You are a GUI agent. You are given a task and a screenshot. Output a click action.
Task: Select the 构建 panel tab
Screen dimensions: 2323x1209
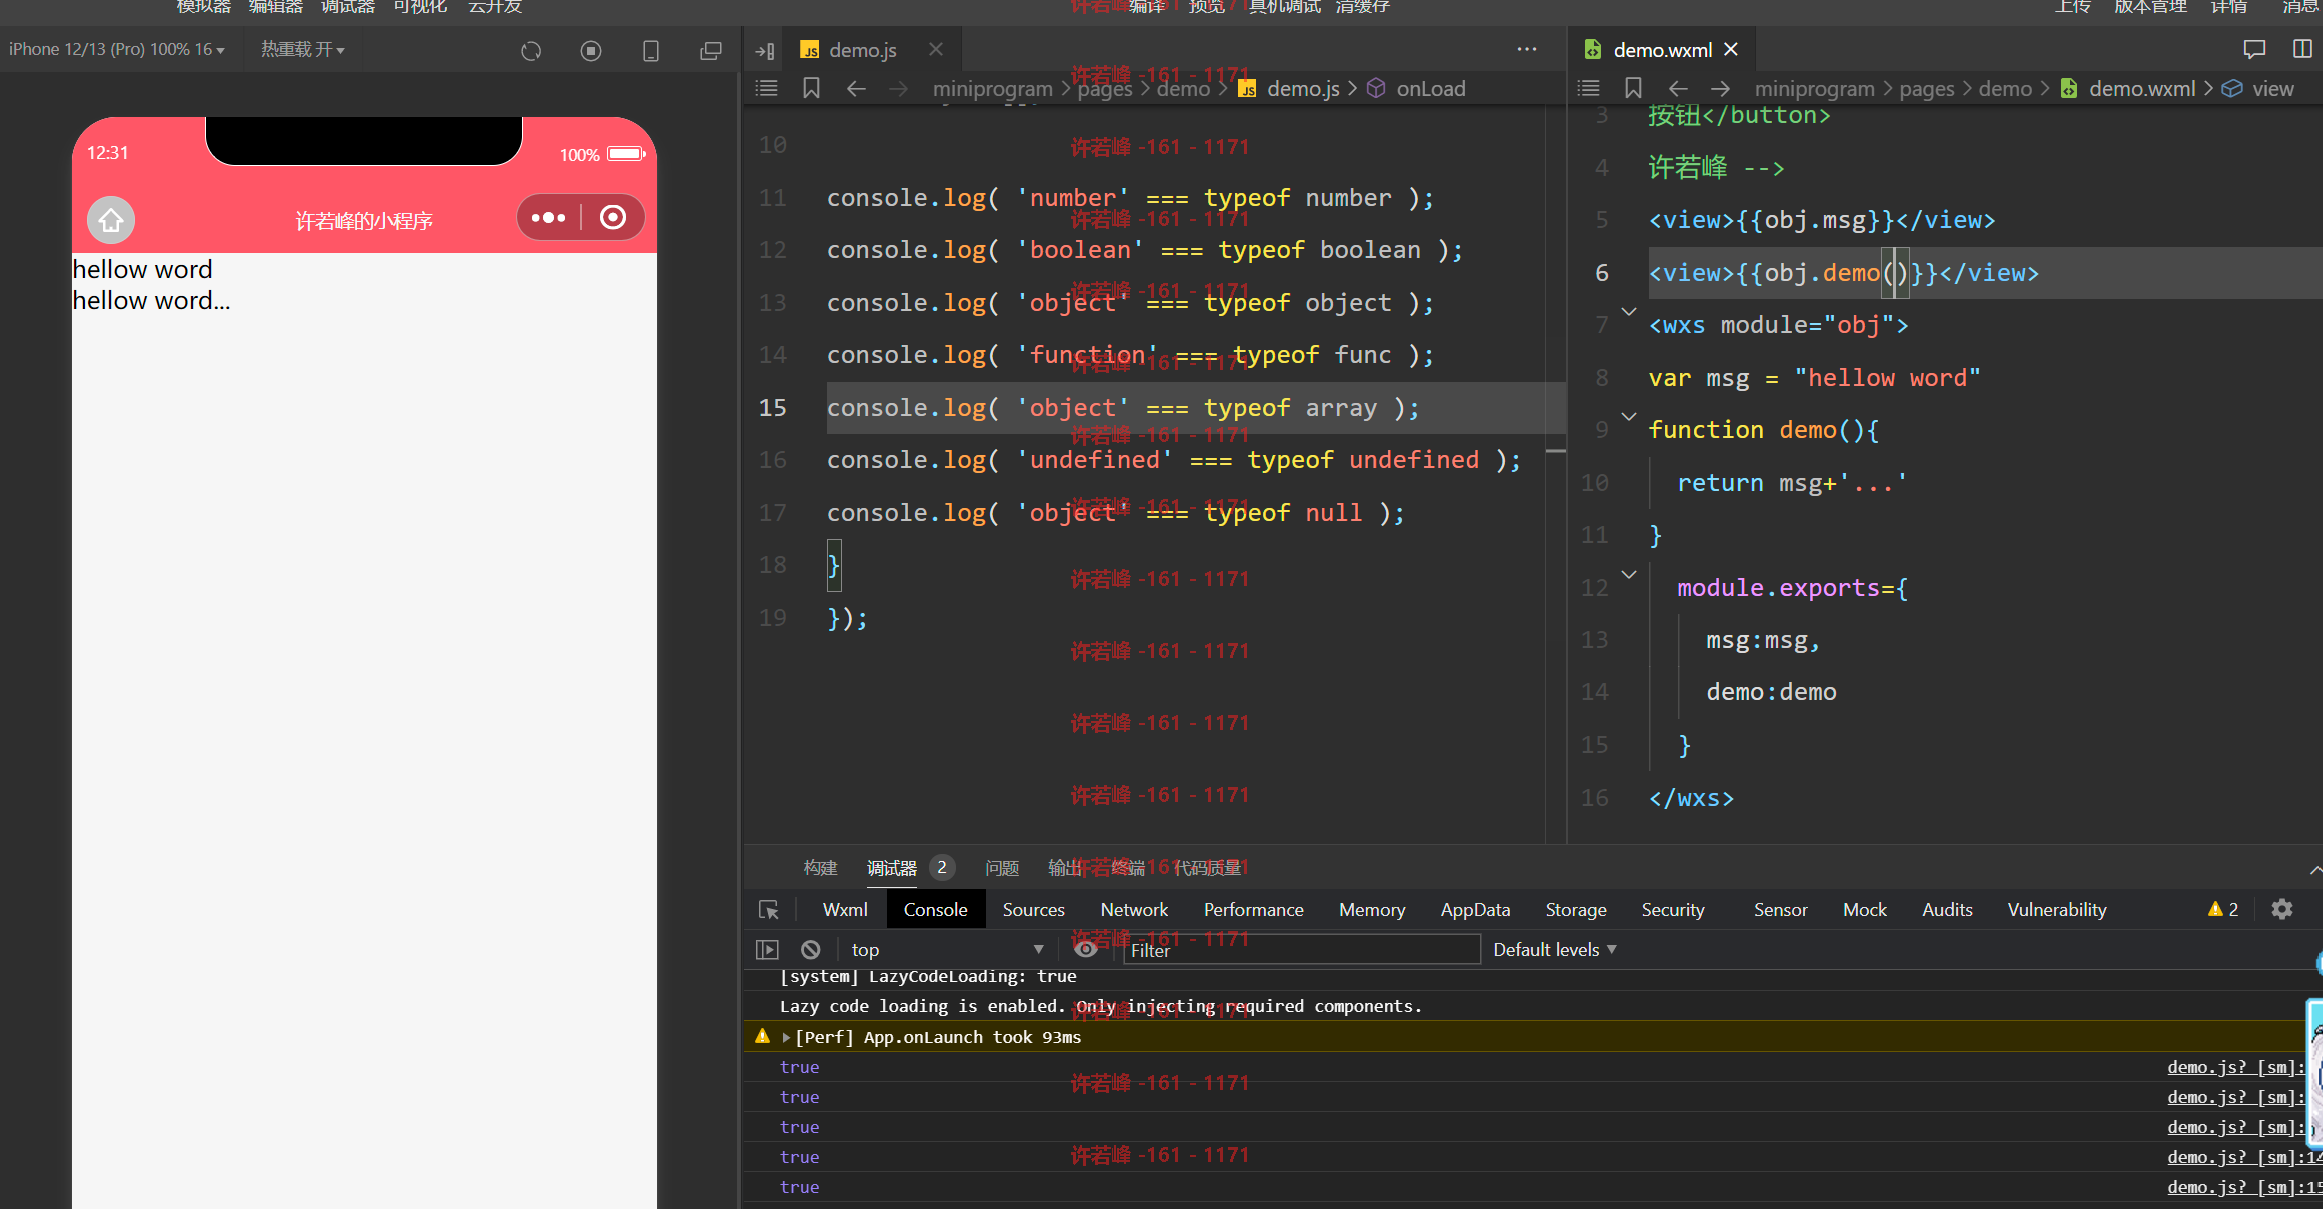click(x=820, y=868)
